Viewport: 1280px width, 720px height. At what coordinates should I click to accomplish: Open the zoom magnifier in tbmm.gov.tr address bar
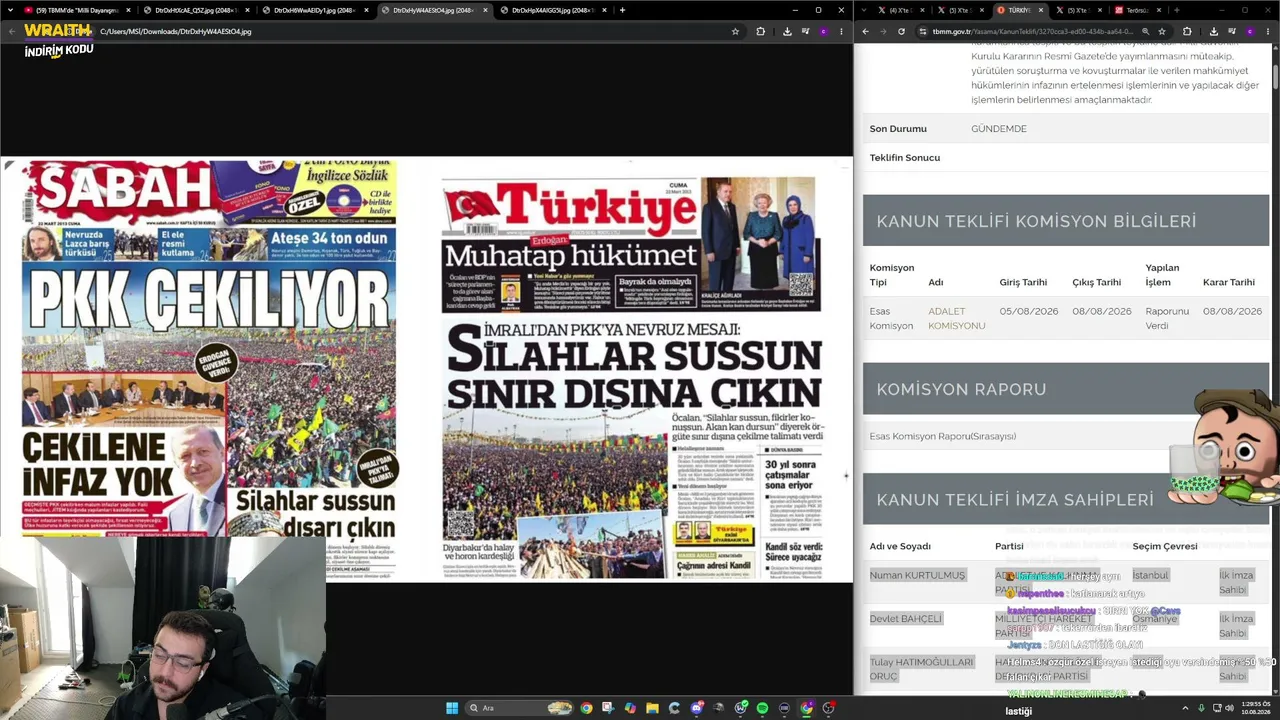pos(1145,31)
